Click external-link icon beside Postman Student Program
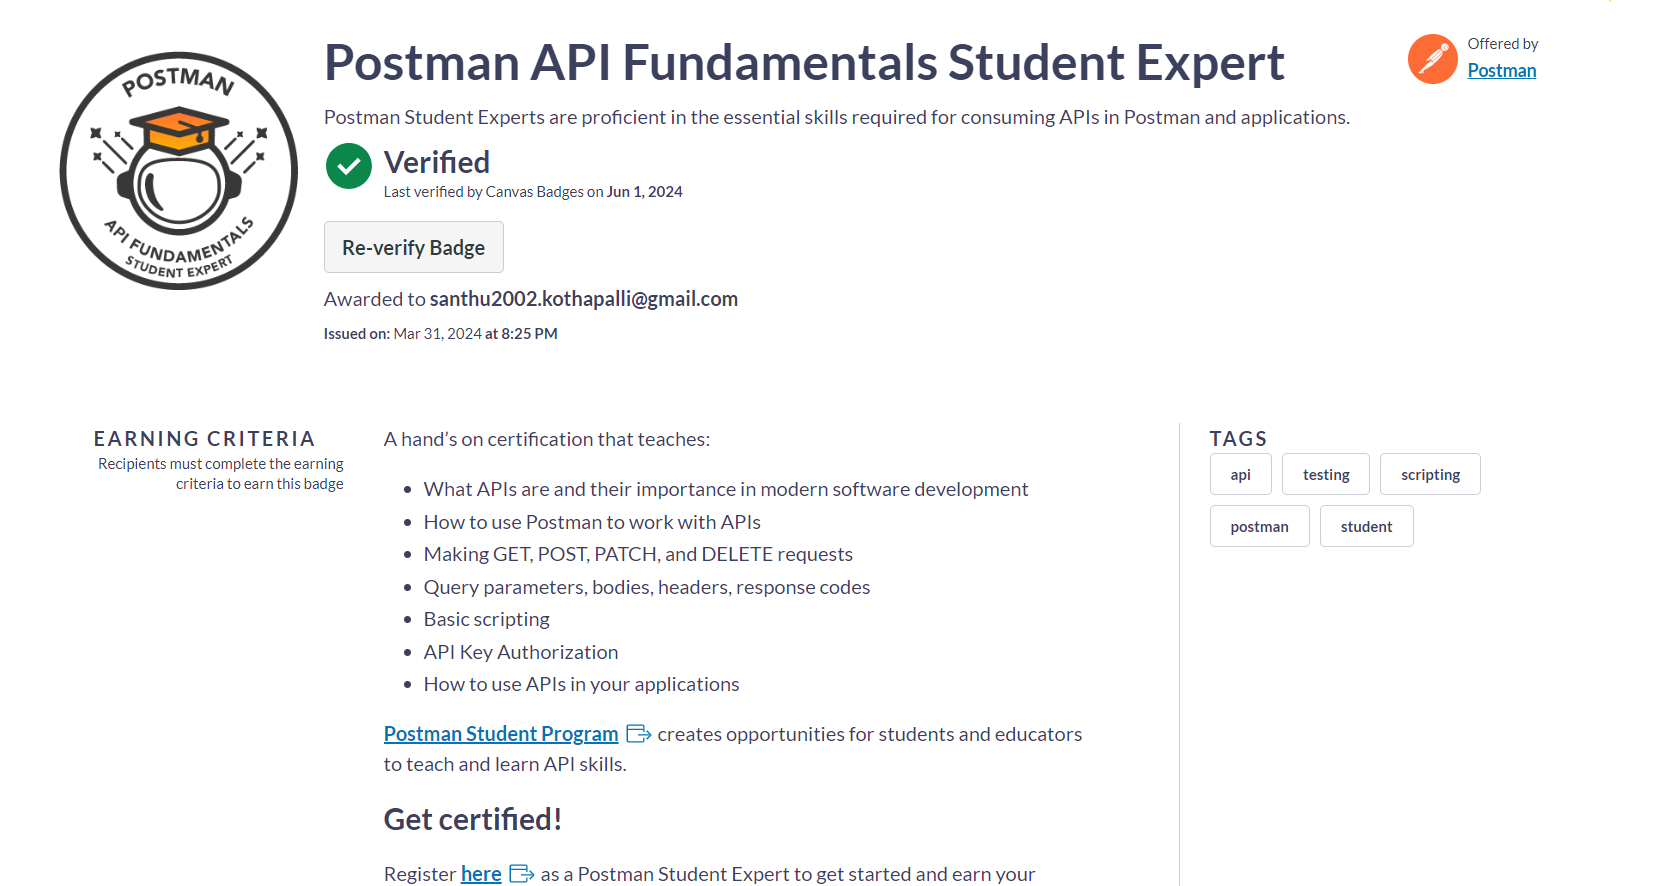This screenshot has height=886, width=1657. pos(638,734)
